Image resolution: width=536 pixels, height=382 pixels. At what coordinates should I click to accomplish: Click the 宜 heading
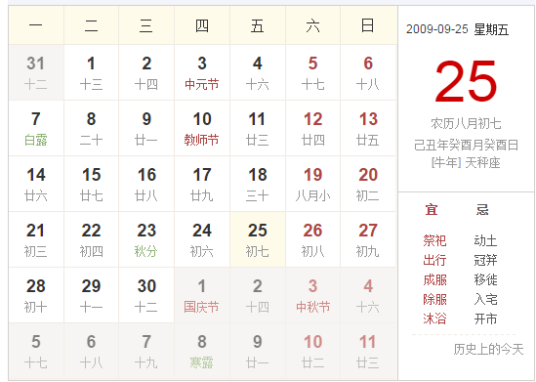point(431,209)
